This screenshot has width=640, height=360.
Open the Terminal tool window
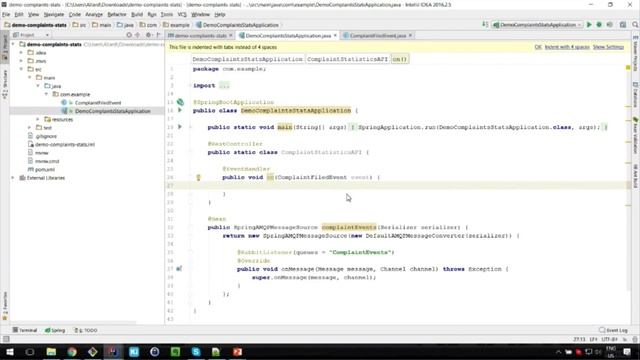(x=25, y=330)
